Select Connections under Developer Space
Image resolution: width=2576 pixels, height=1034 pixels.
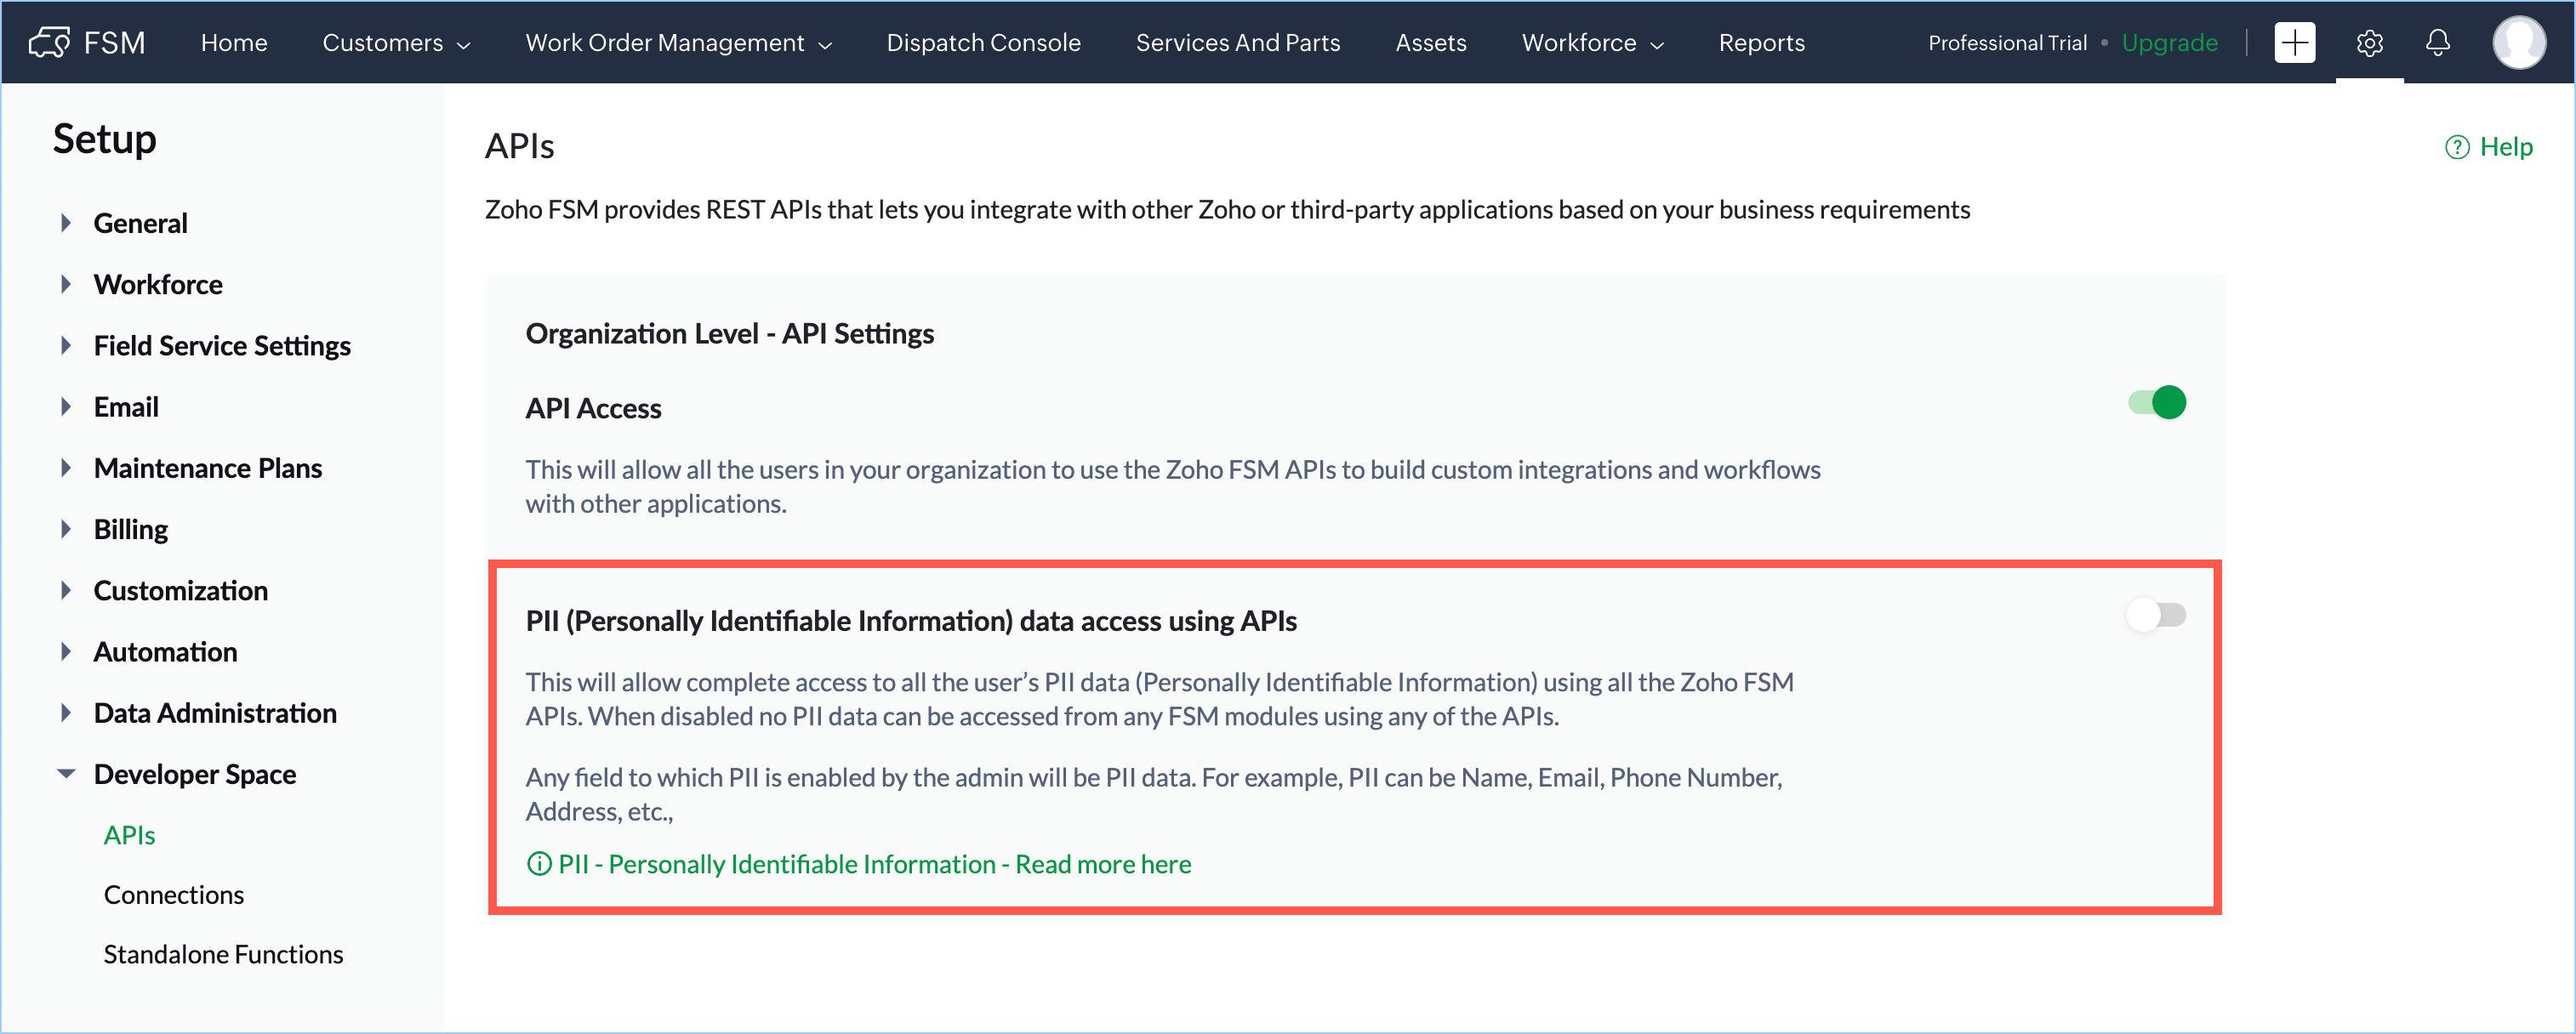pos(174,895)
